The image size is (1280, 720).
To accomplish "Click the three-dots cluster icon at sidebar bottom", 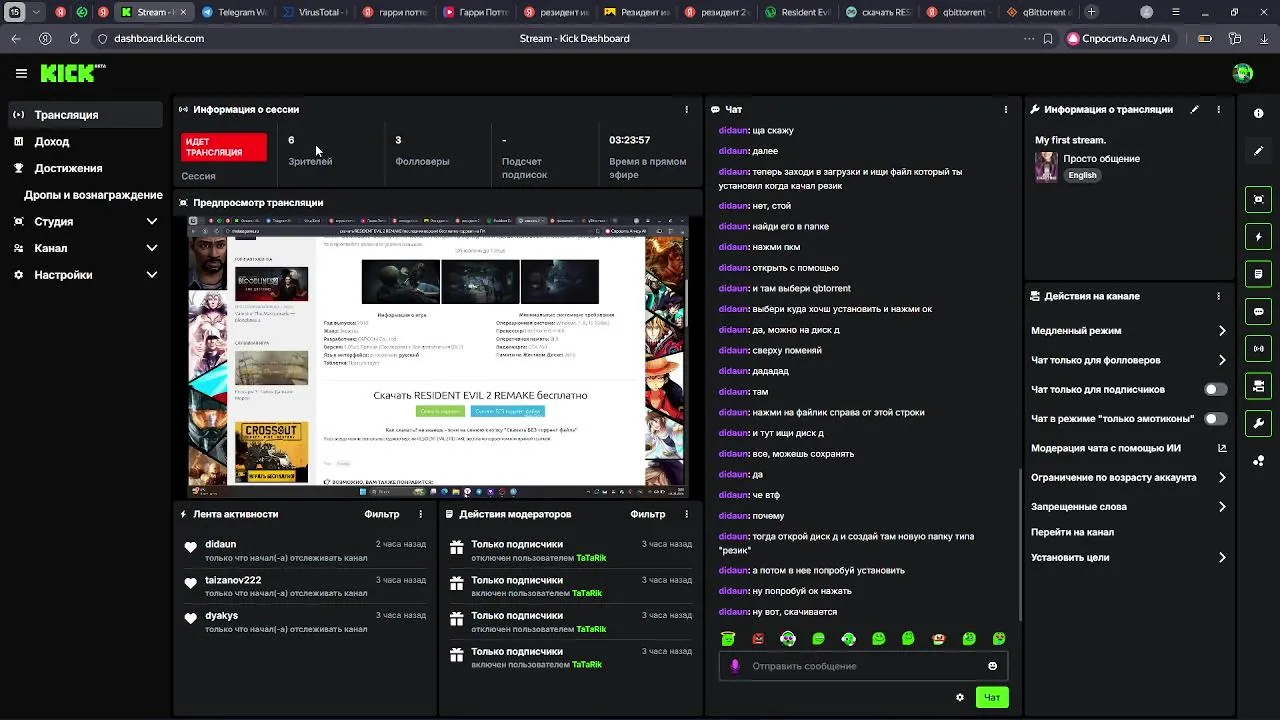I will click(x=1258, y=461).
